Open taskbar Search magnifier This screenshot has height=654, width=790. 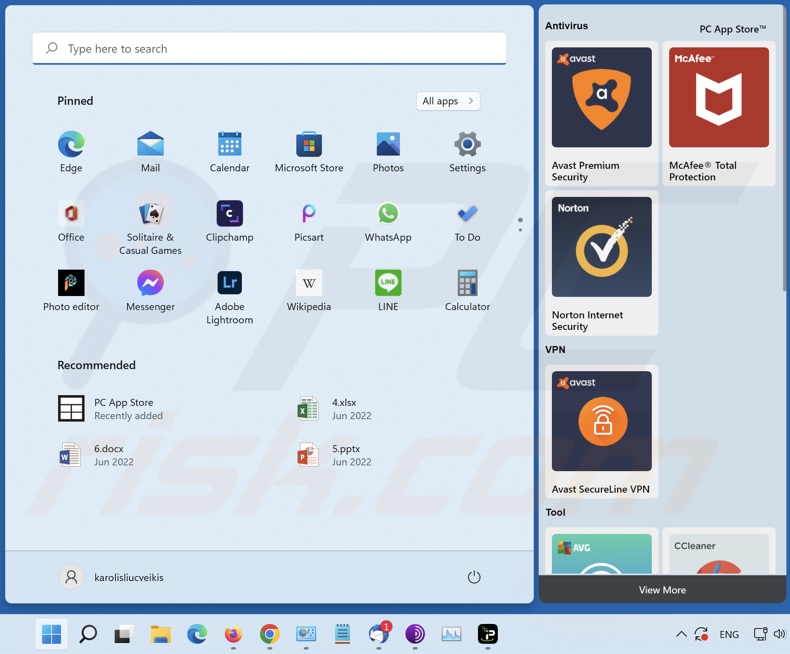click(x=88, y=634)
